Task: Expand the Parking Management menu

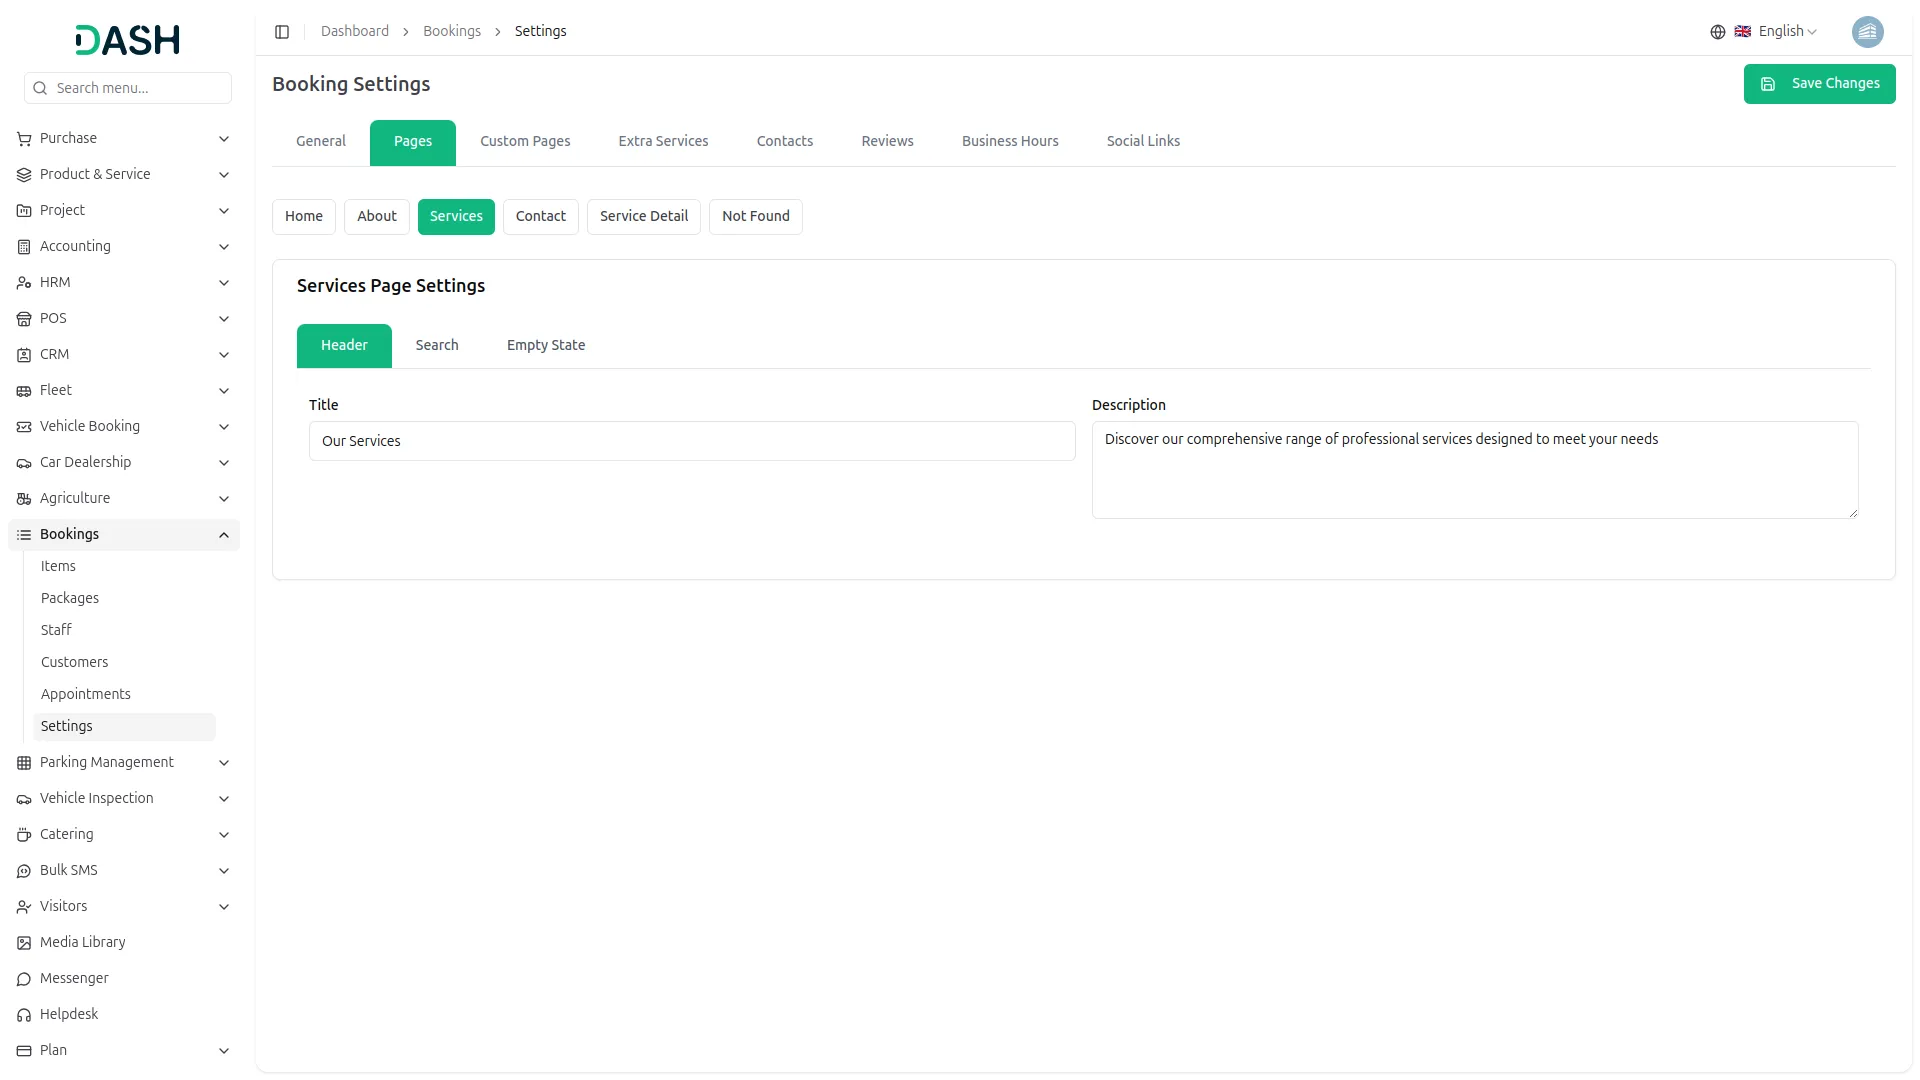Action: 224,763
